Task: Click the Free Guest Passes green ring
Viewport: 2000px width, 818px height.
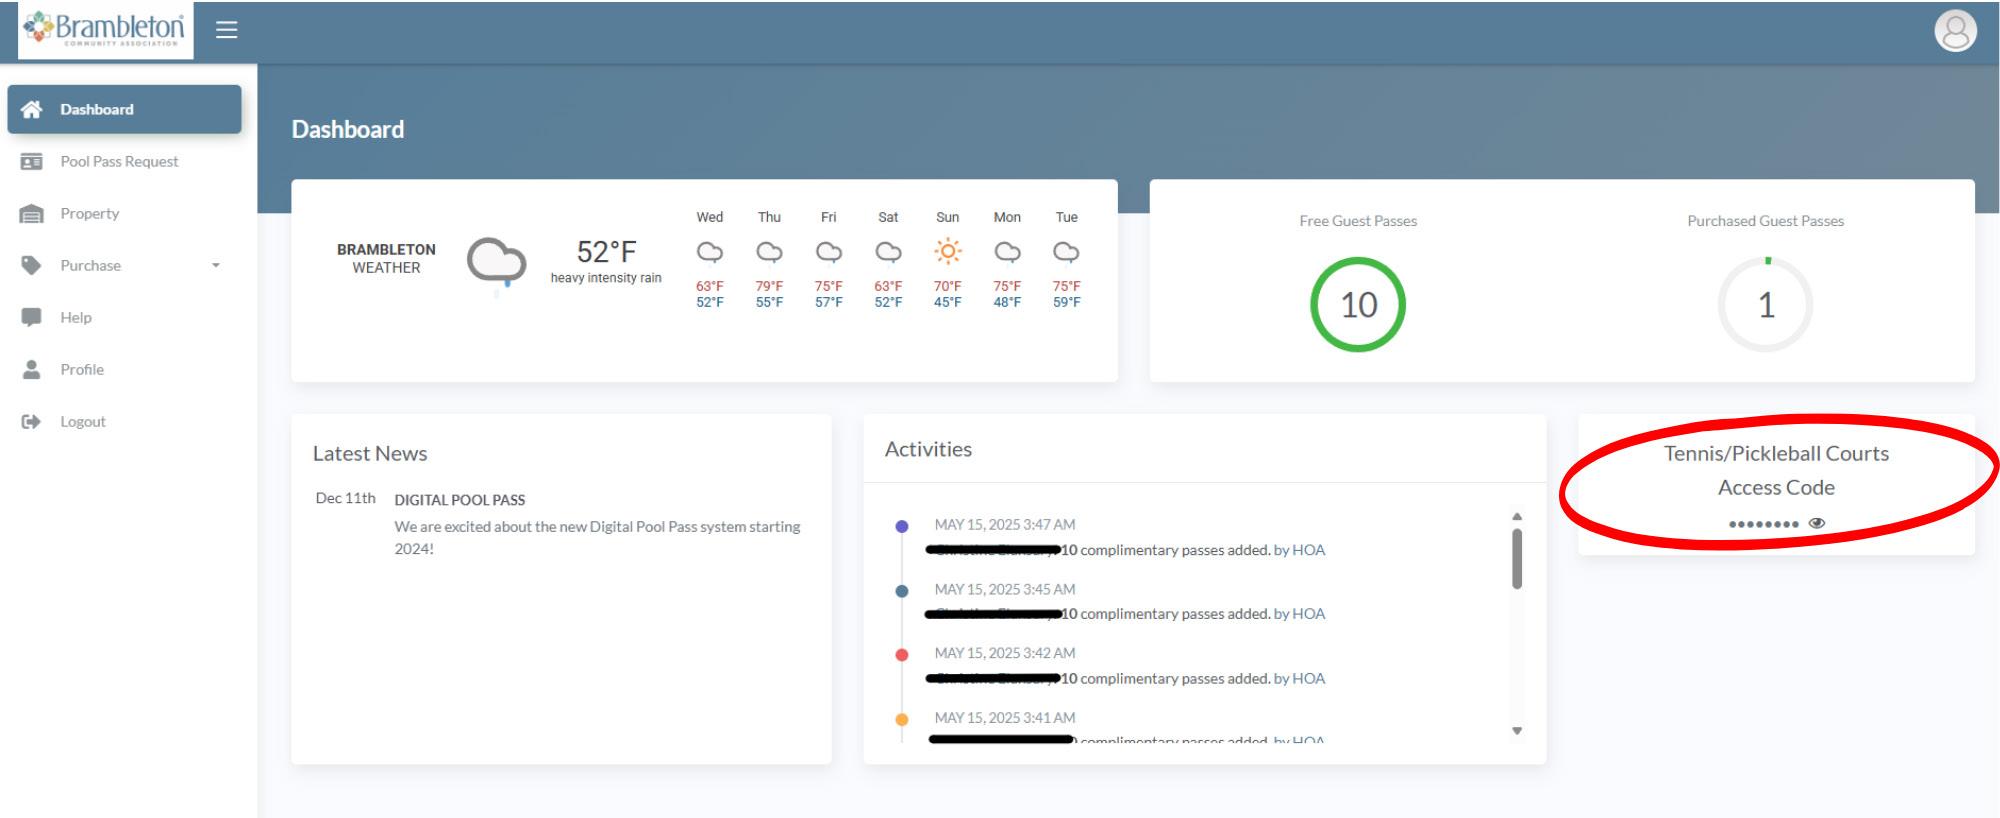Action: click(1358, 304)
